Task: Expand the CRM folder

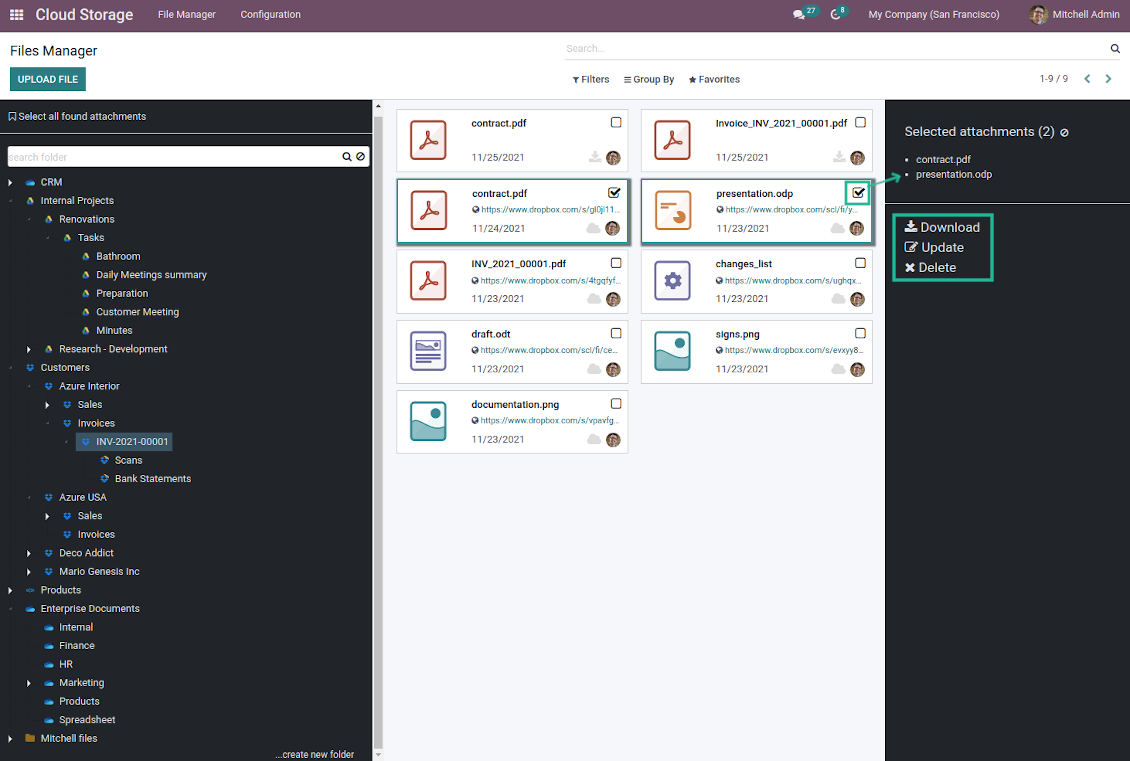Action: (10, 182)
